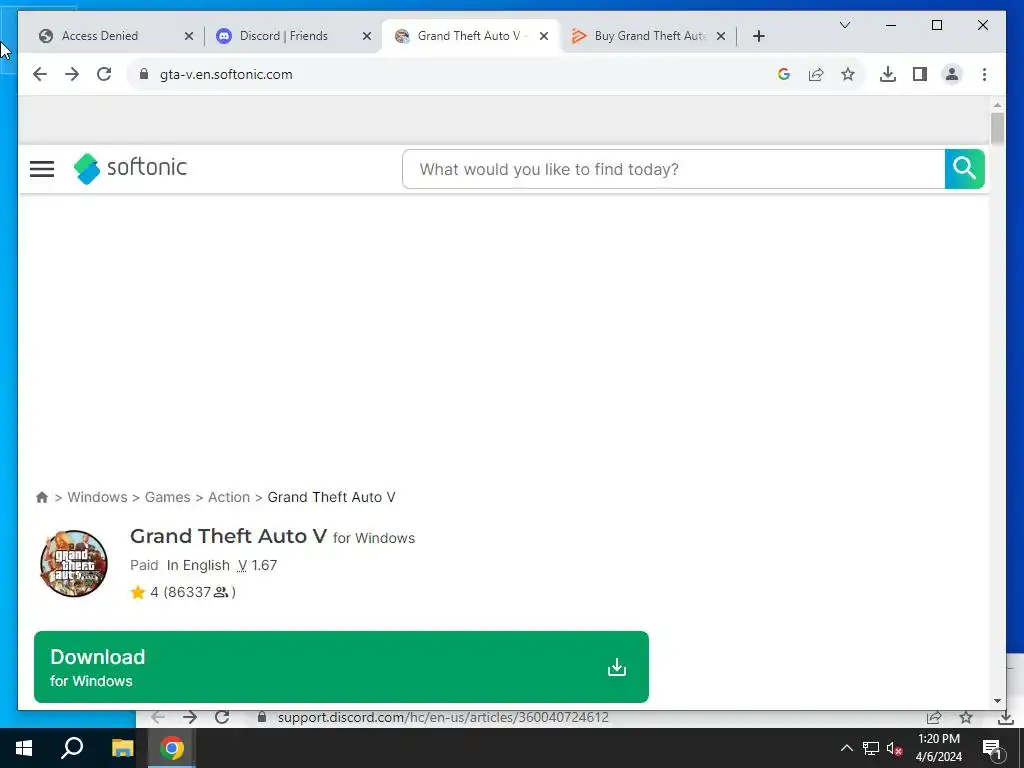Go to Softonic home via breadcrumb house icon

42,498
